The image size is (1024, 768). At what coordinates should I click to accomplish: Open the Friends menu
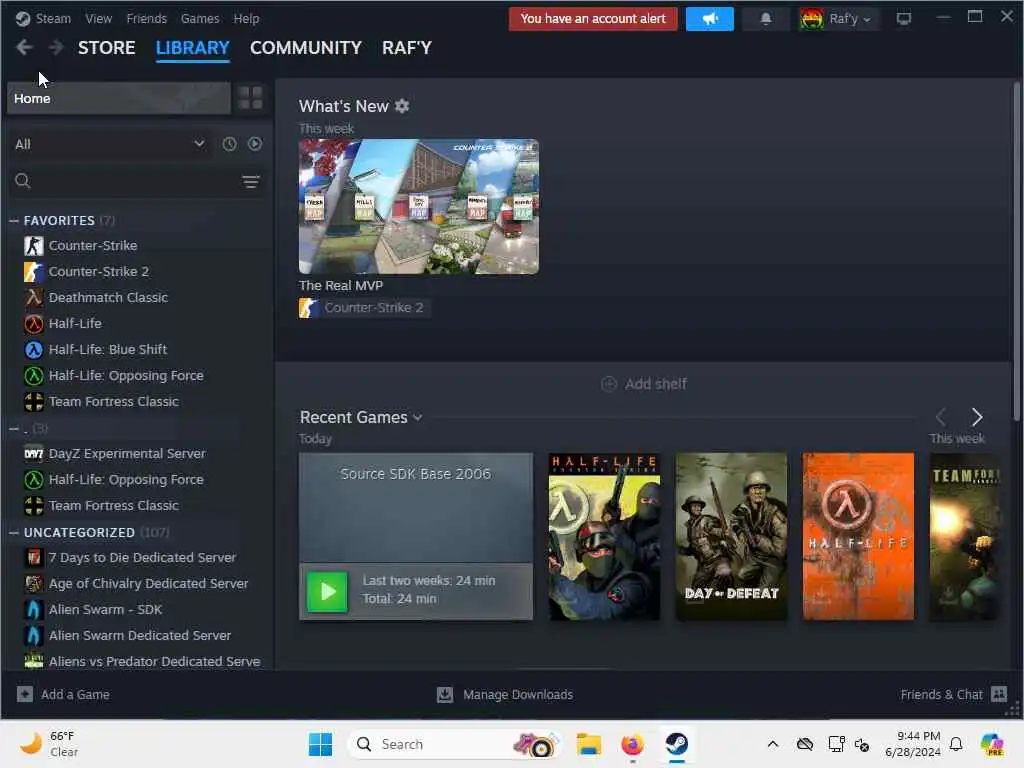click(146, 19)
